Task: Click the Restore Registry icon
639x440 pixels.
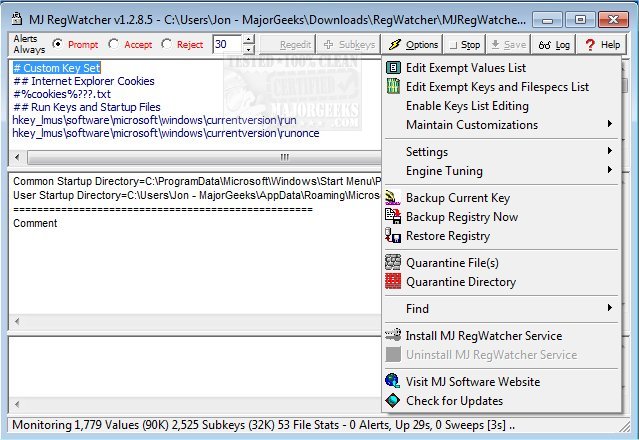Action: click(x=393, y=235)
